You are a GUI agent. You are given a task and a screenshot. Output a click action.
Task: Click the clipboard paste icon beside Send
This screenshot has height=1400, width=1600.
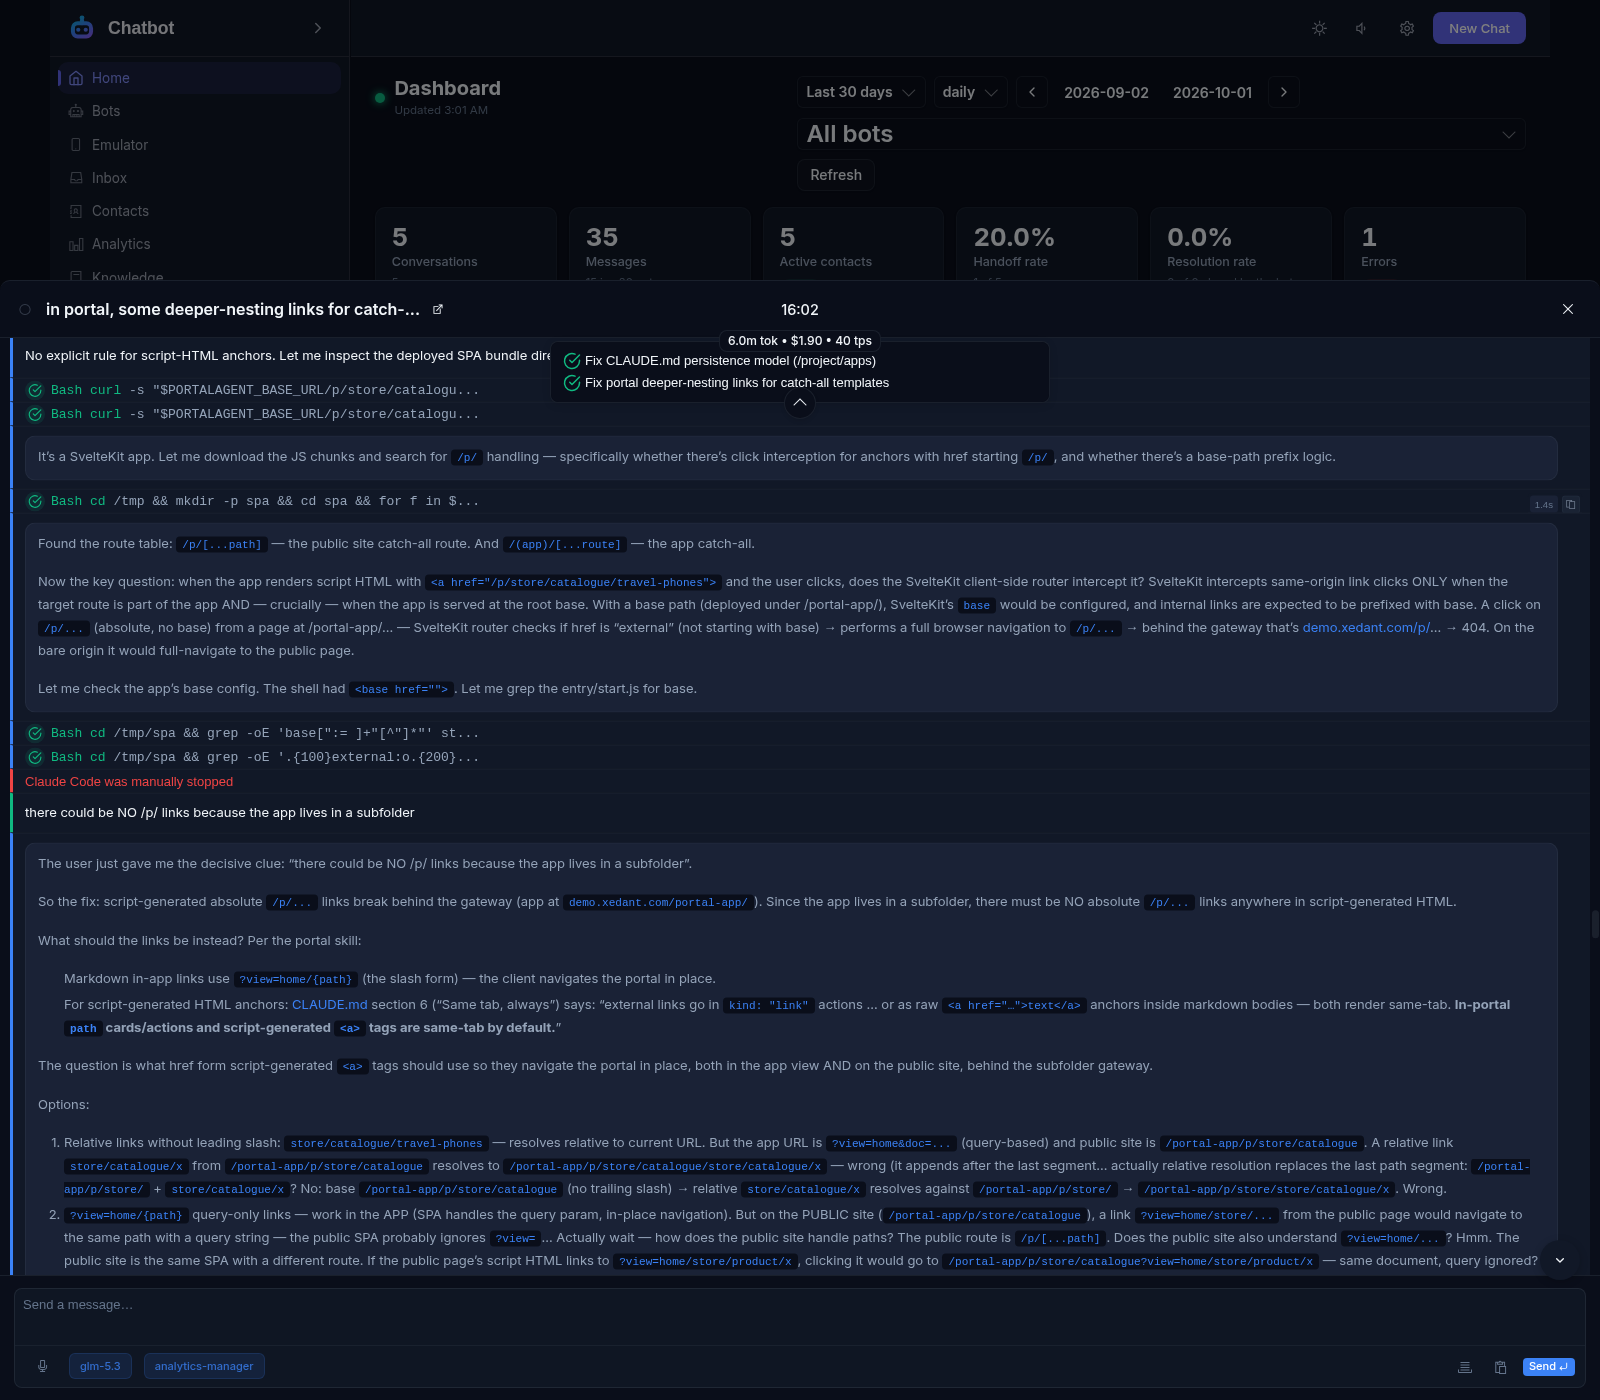pyautogui.click(x=1500, y=1367)
